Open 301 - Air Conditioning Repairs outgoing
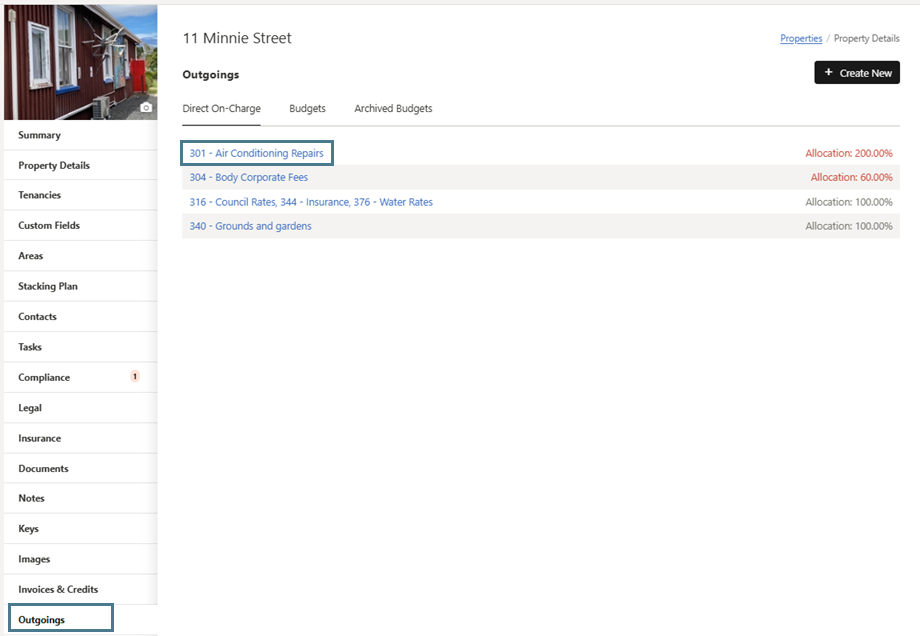Image resolution: width=920 pixels, height=636 pixels. tap(256, 154)
